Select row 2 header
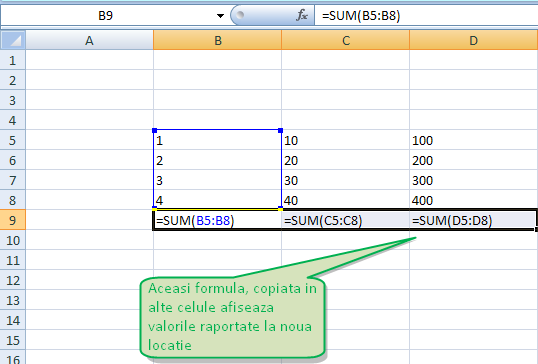 (13, 80)
